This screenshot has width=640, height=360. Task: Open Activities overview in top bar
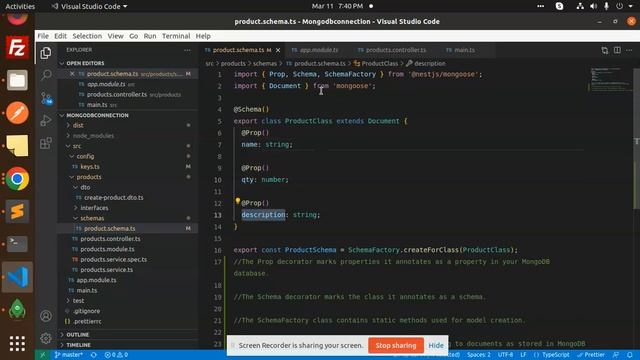[20, 6]
